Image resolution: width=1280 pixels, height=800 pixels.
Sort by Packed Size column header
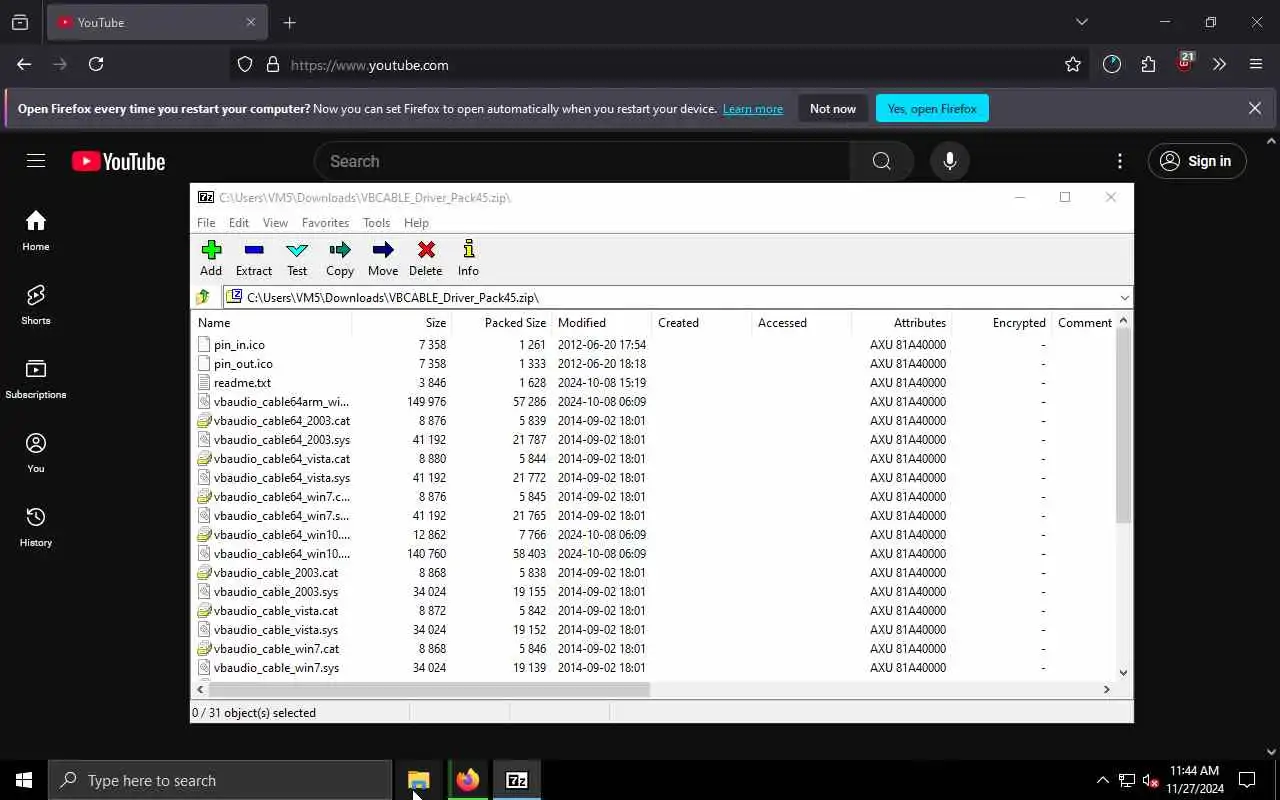pos(502,323)
